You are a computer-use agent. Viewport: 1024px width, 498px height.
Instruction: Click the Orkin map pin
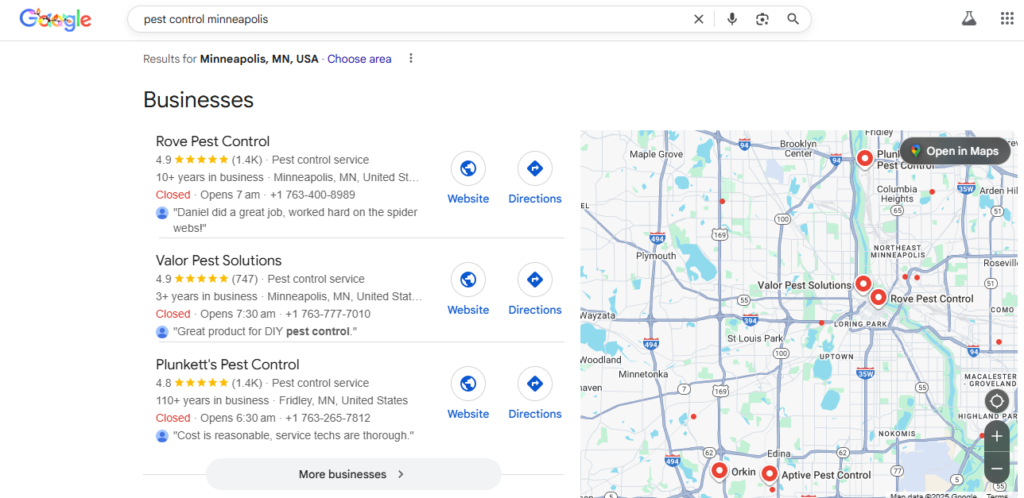[x=720, y=470]
